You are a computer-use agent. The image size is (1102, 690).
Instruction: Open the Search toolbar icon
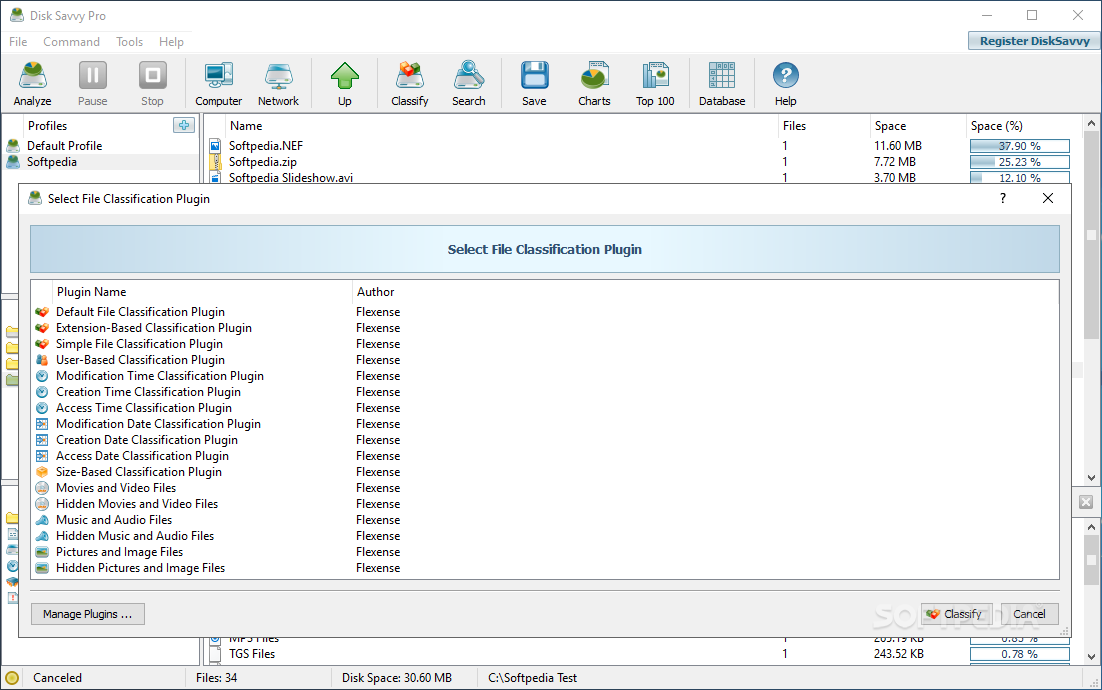click(x=469, y=75)
